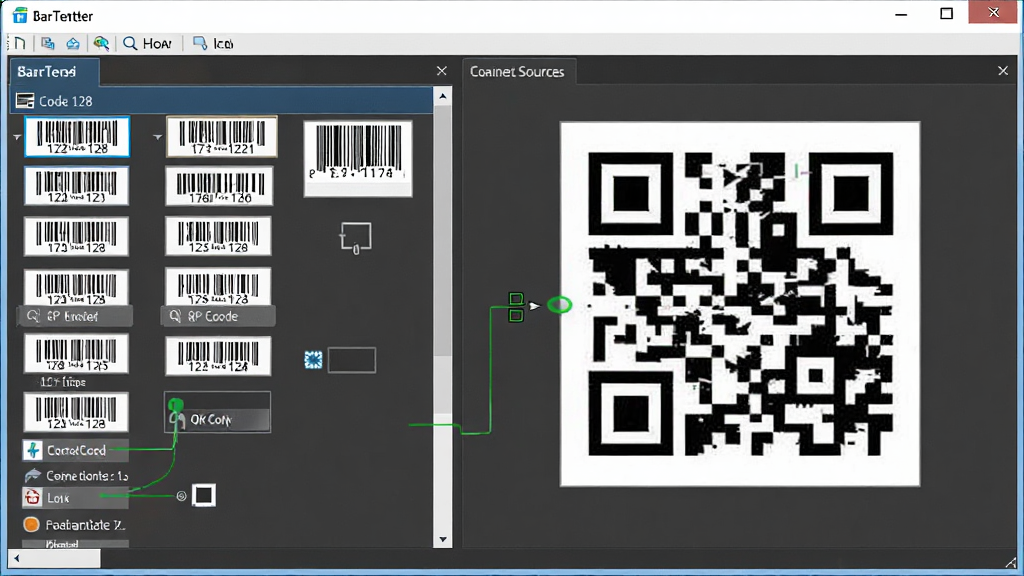Click the Code 128 barcode icon in the header
The height and width of the screenshot is (576, 1024).
coord(25,101)
